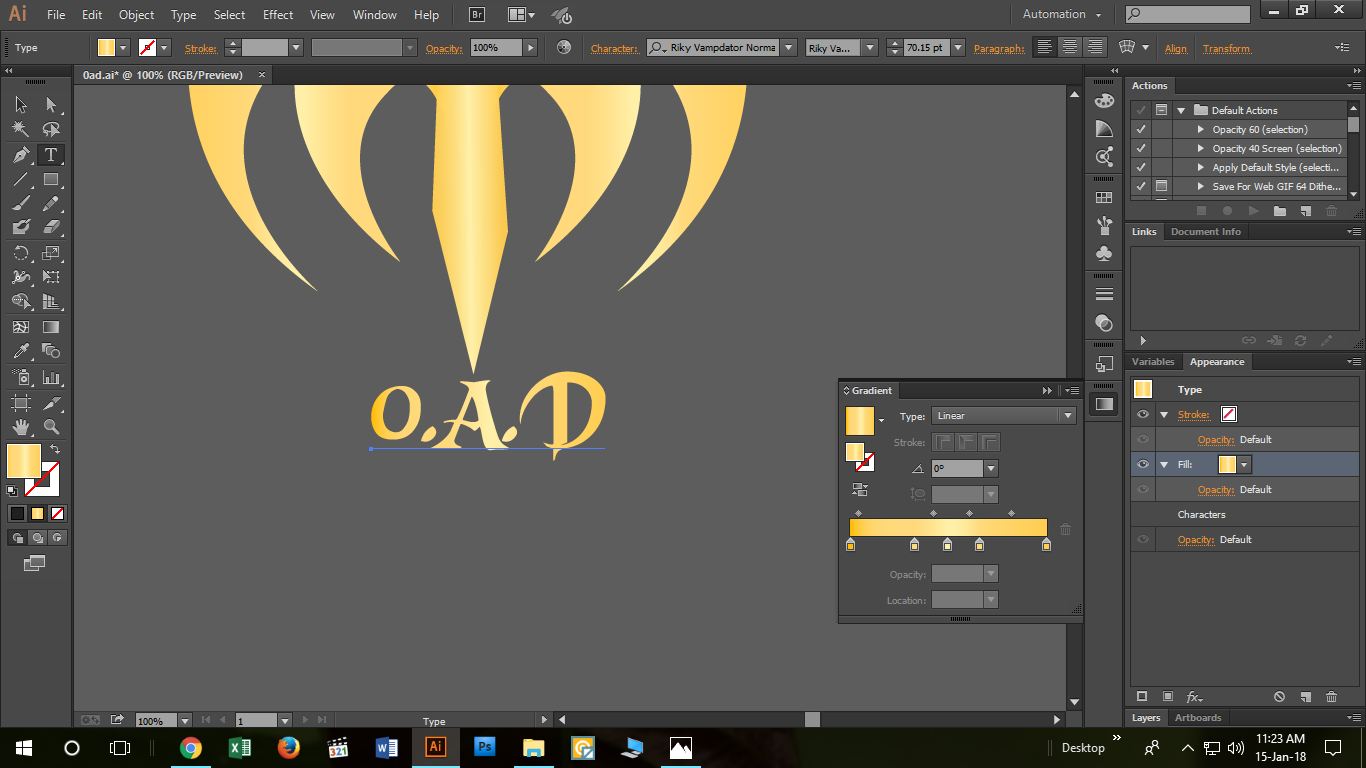Switch to the Document Info tab
This screenshot has width=1366, height=768.
[1206, 232]
